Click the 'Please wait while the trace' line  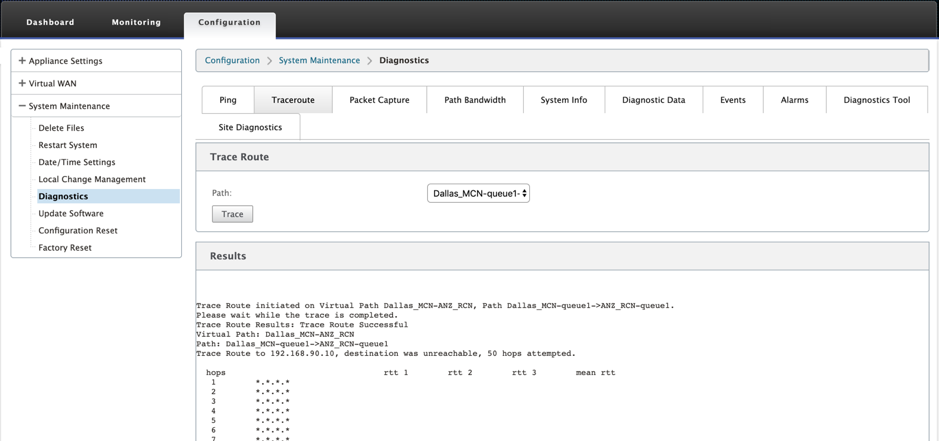(297, 315)
